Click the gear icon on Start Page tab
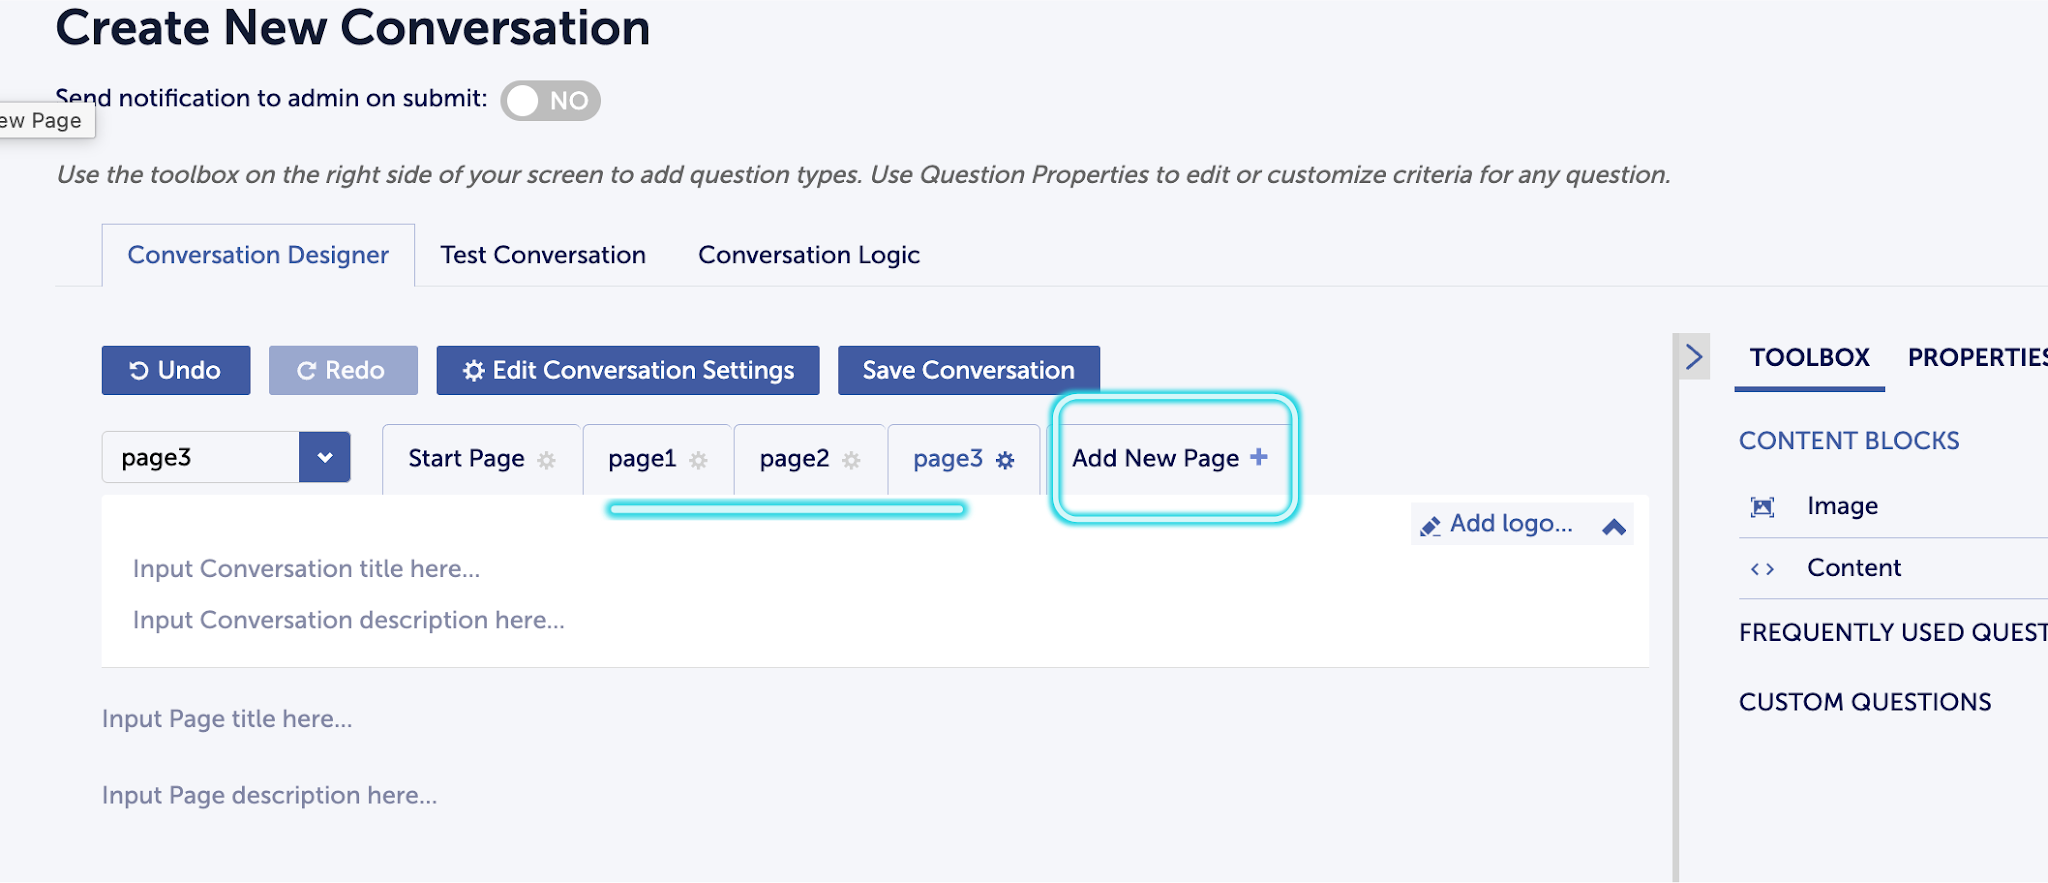 (x=546, y=460)
